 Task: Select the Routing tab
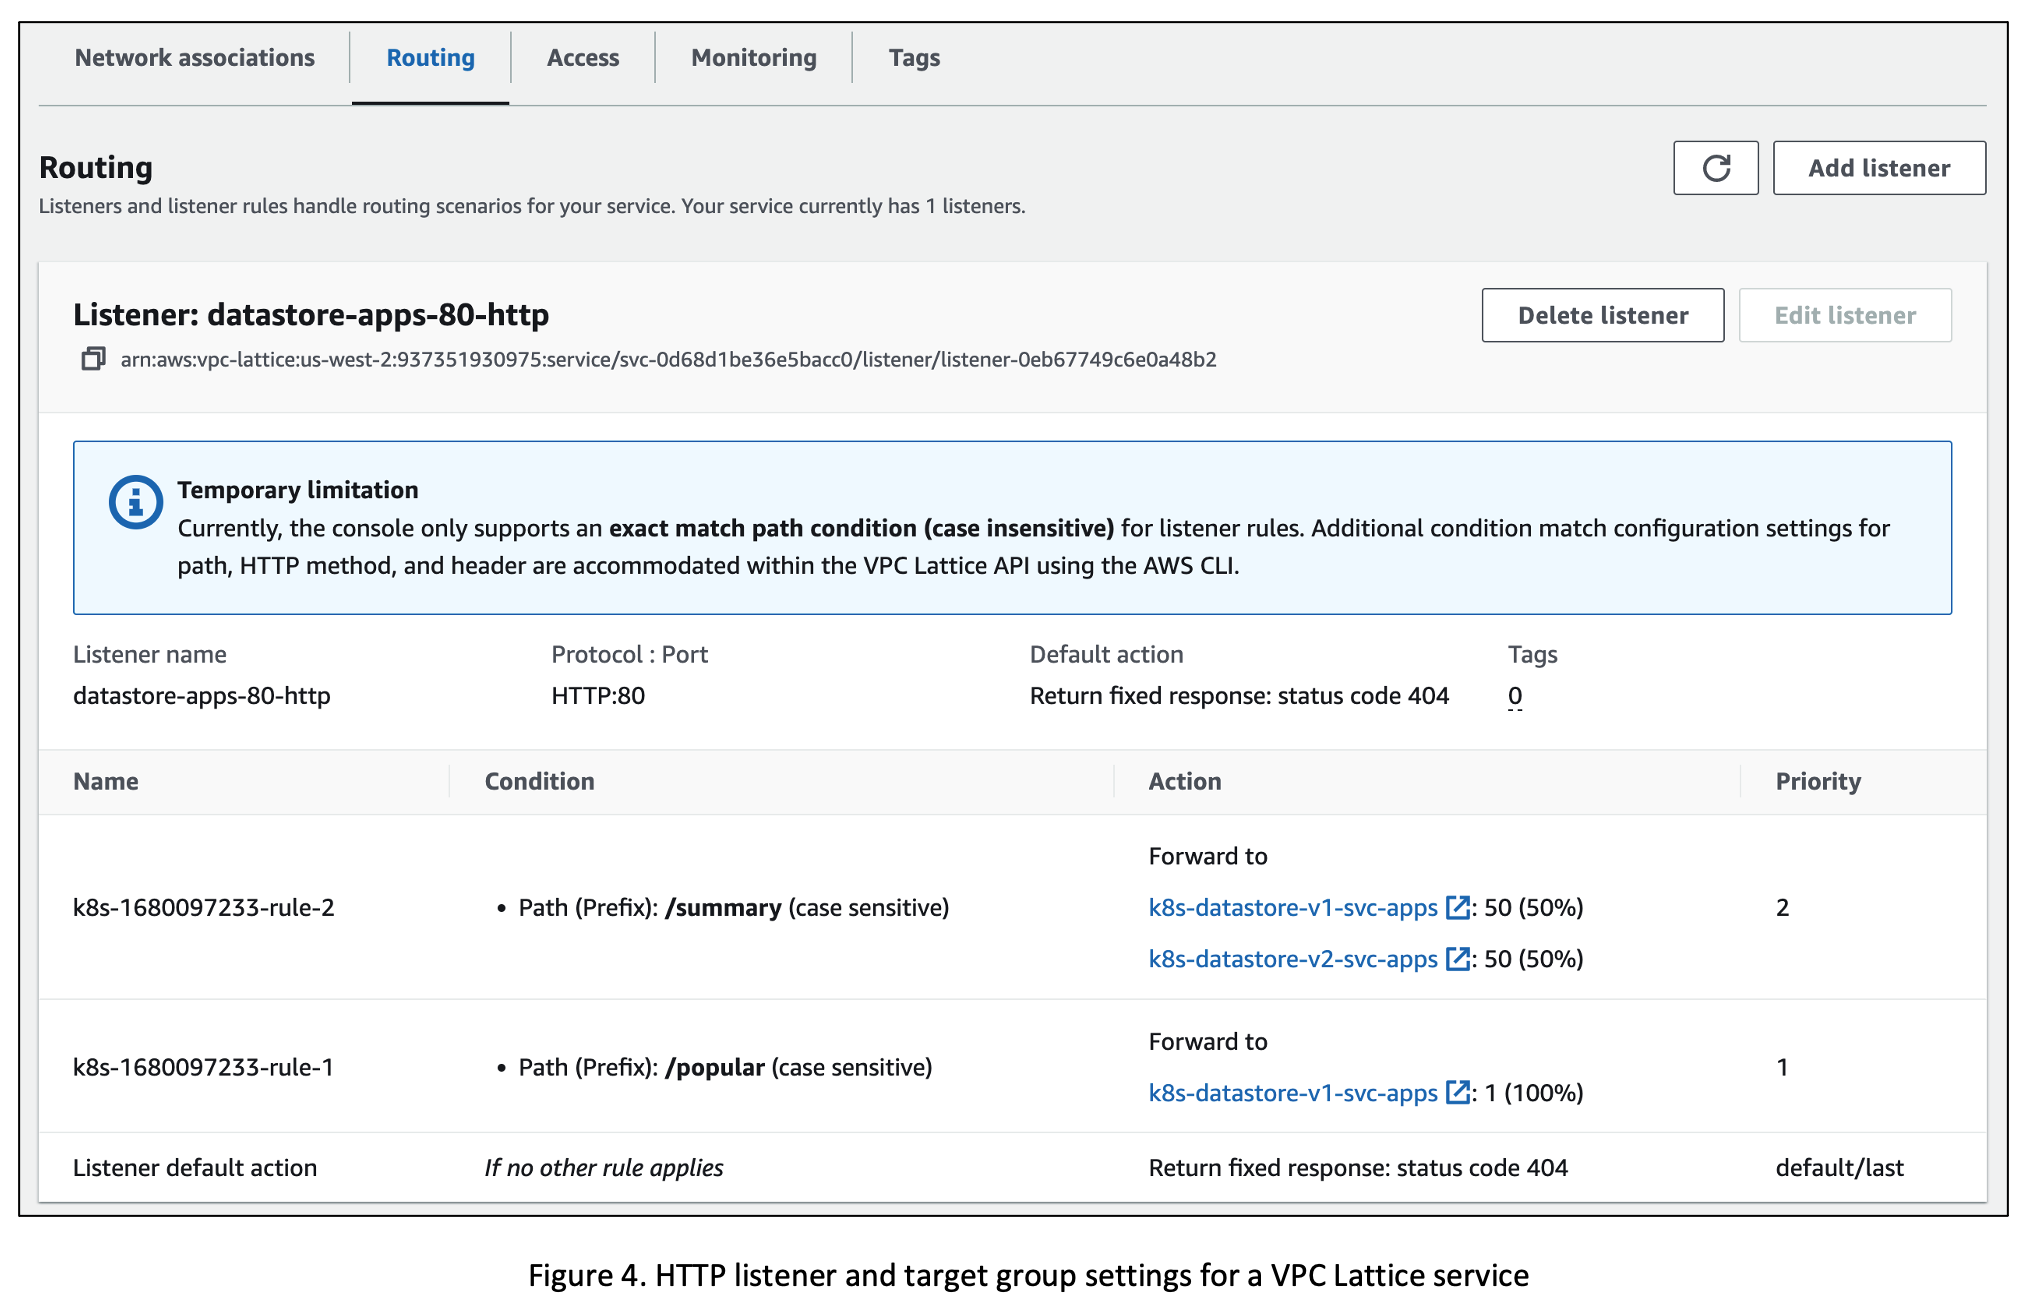pyautogui.click(x=430, y=57)
